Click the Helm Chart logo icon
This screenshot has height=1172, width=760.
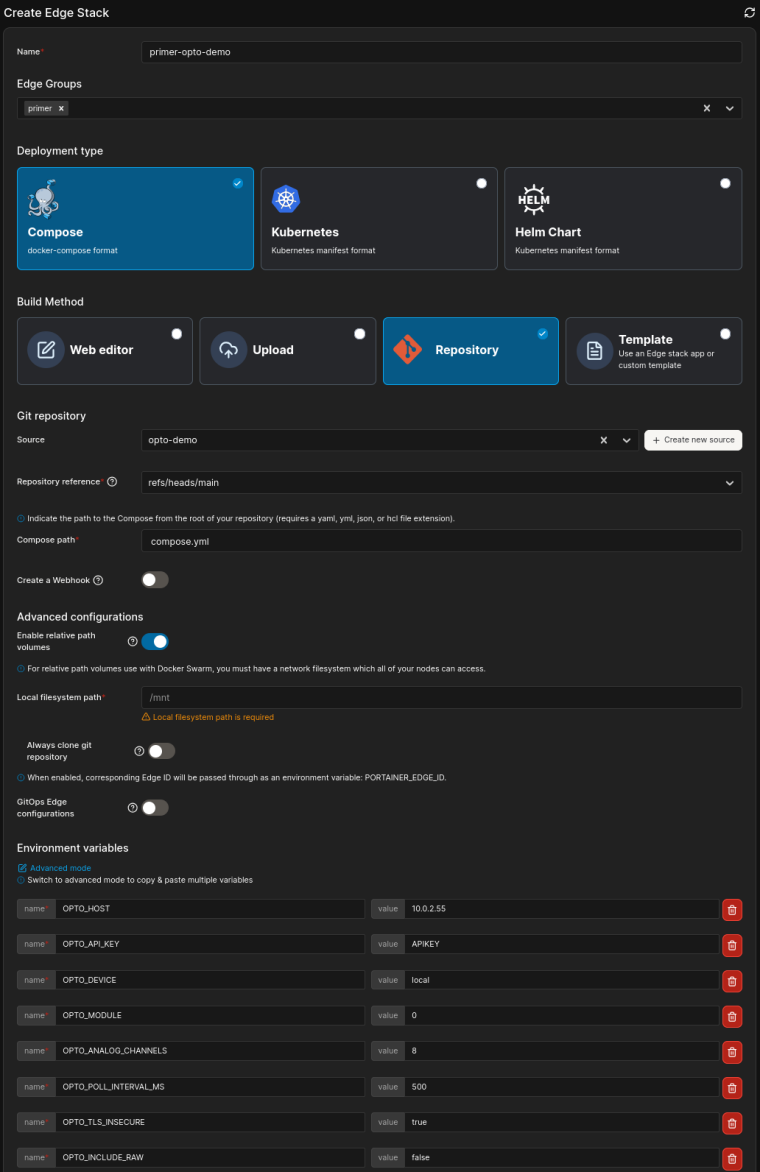coord(533,199)
